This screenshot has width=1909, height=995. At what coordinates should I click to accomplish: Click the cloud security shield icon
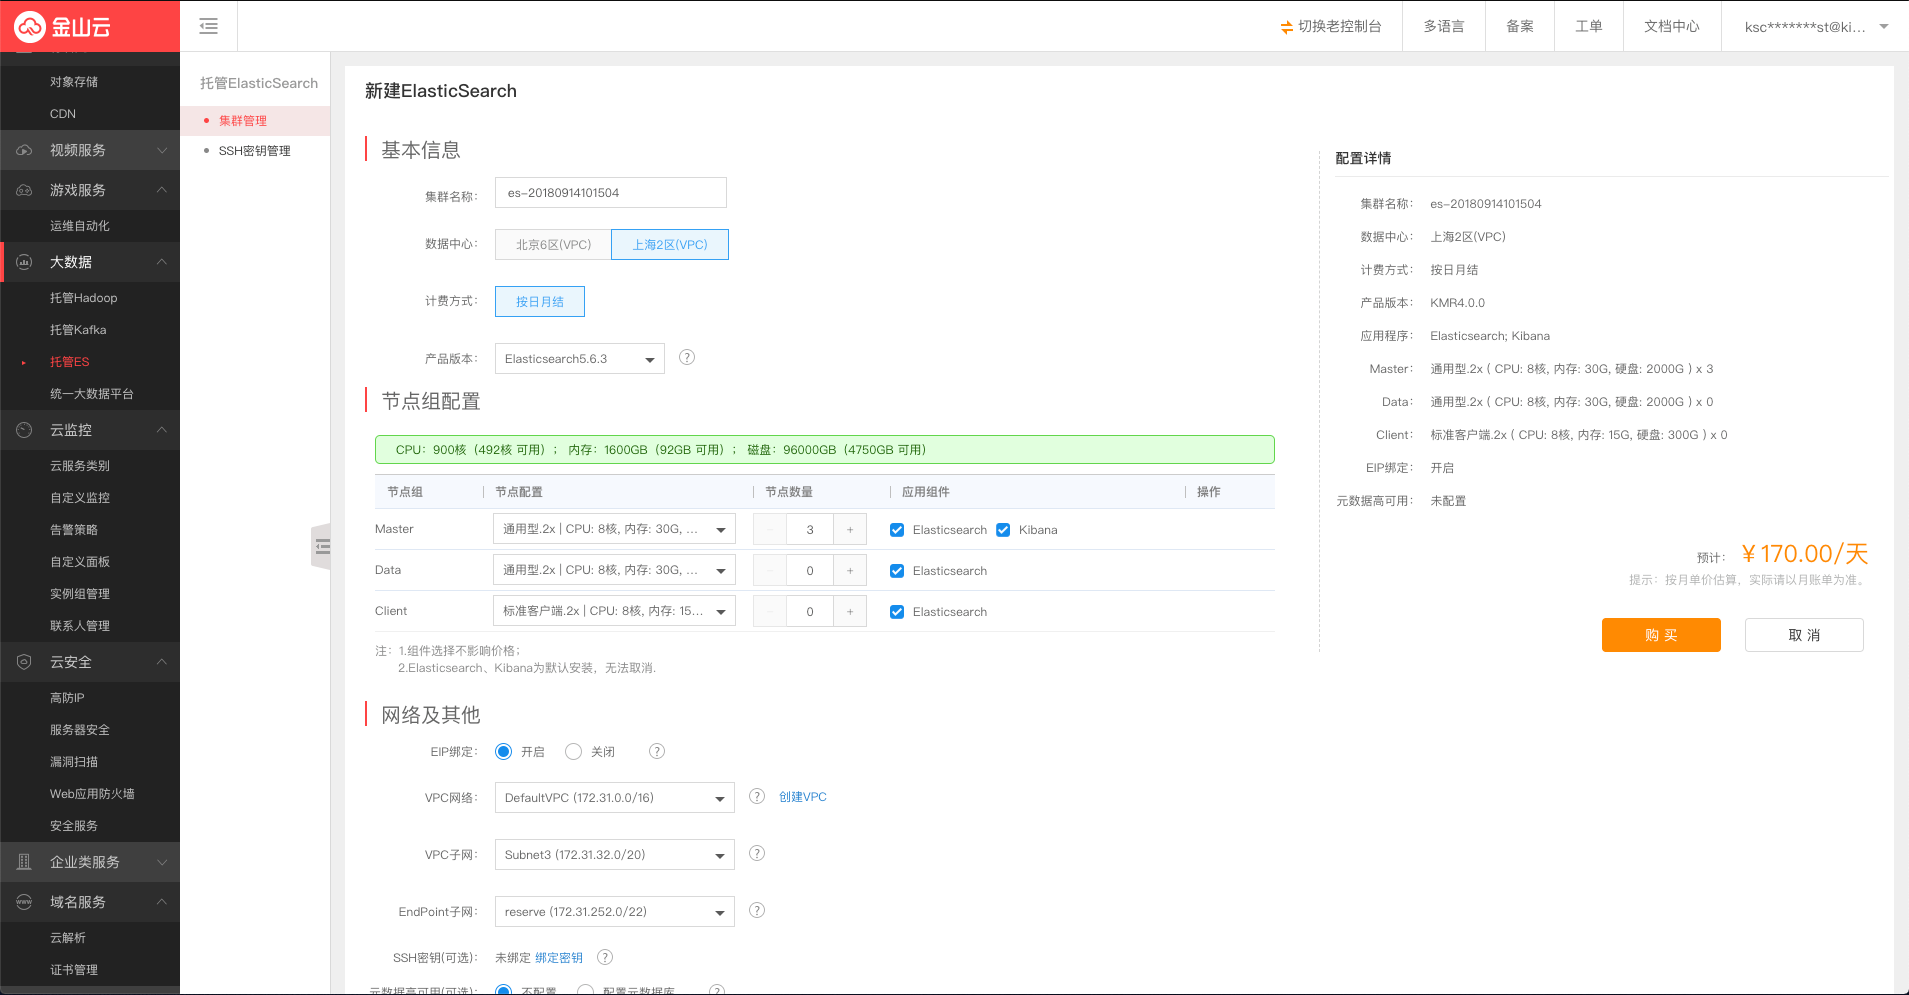click(x=24, y=662)
